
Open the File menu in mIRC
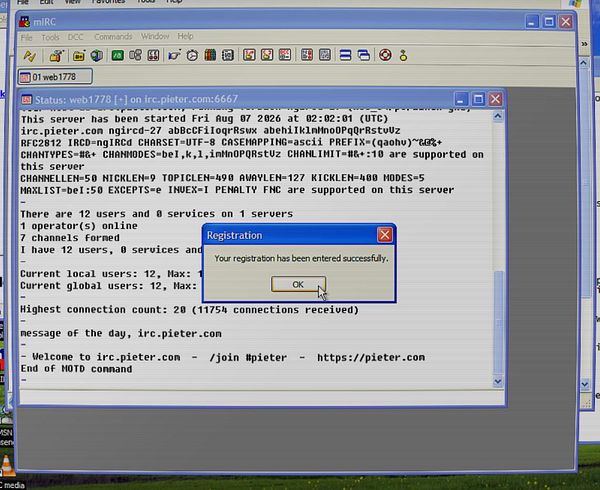[x=26, y=37]
